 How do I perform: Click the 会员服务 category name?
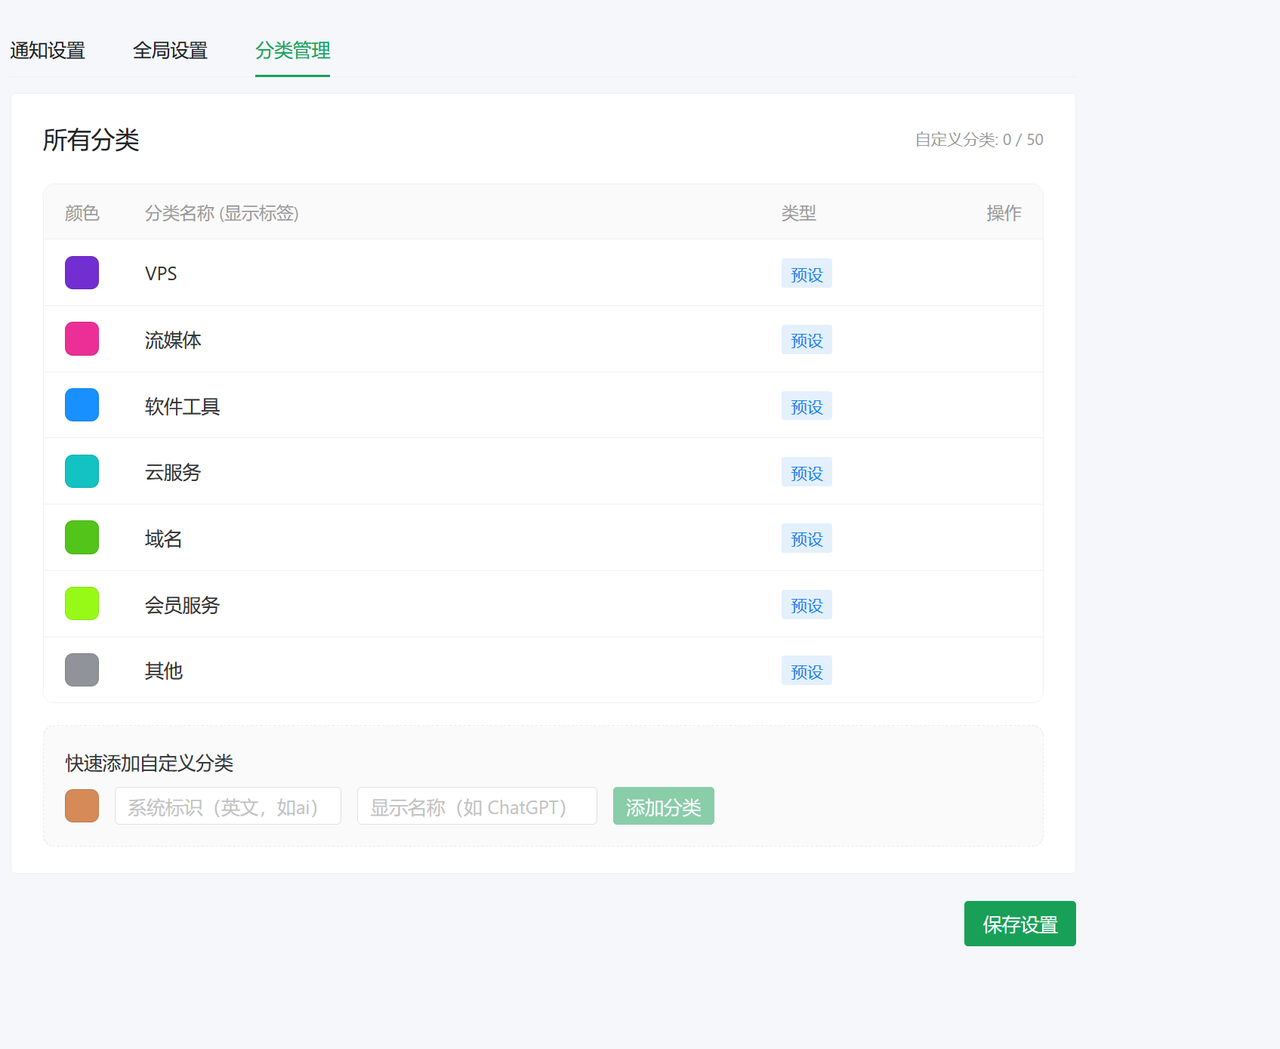coord(182,605)
